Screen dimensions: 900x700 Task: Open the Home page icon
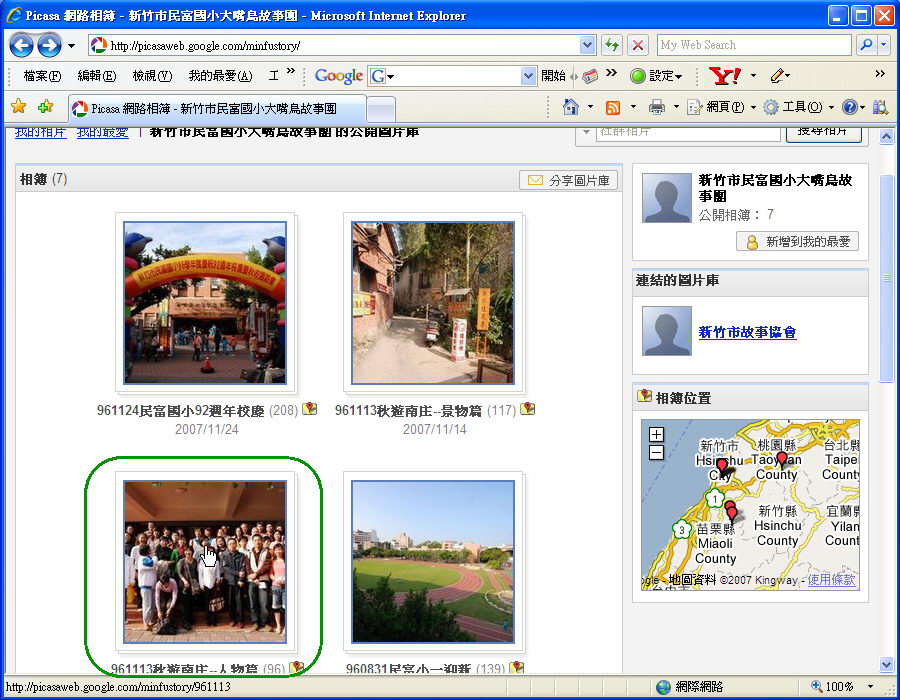pyautogui.click(x=570, y=107)
